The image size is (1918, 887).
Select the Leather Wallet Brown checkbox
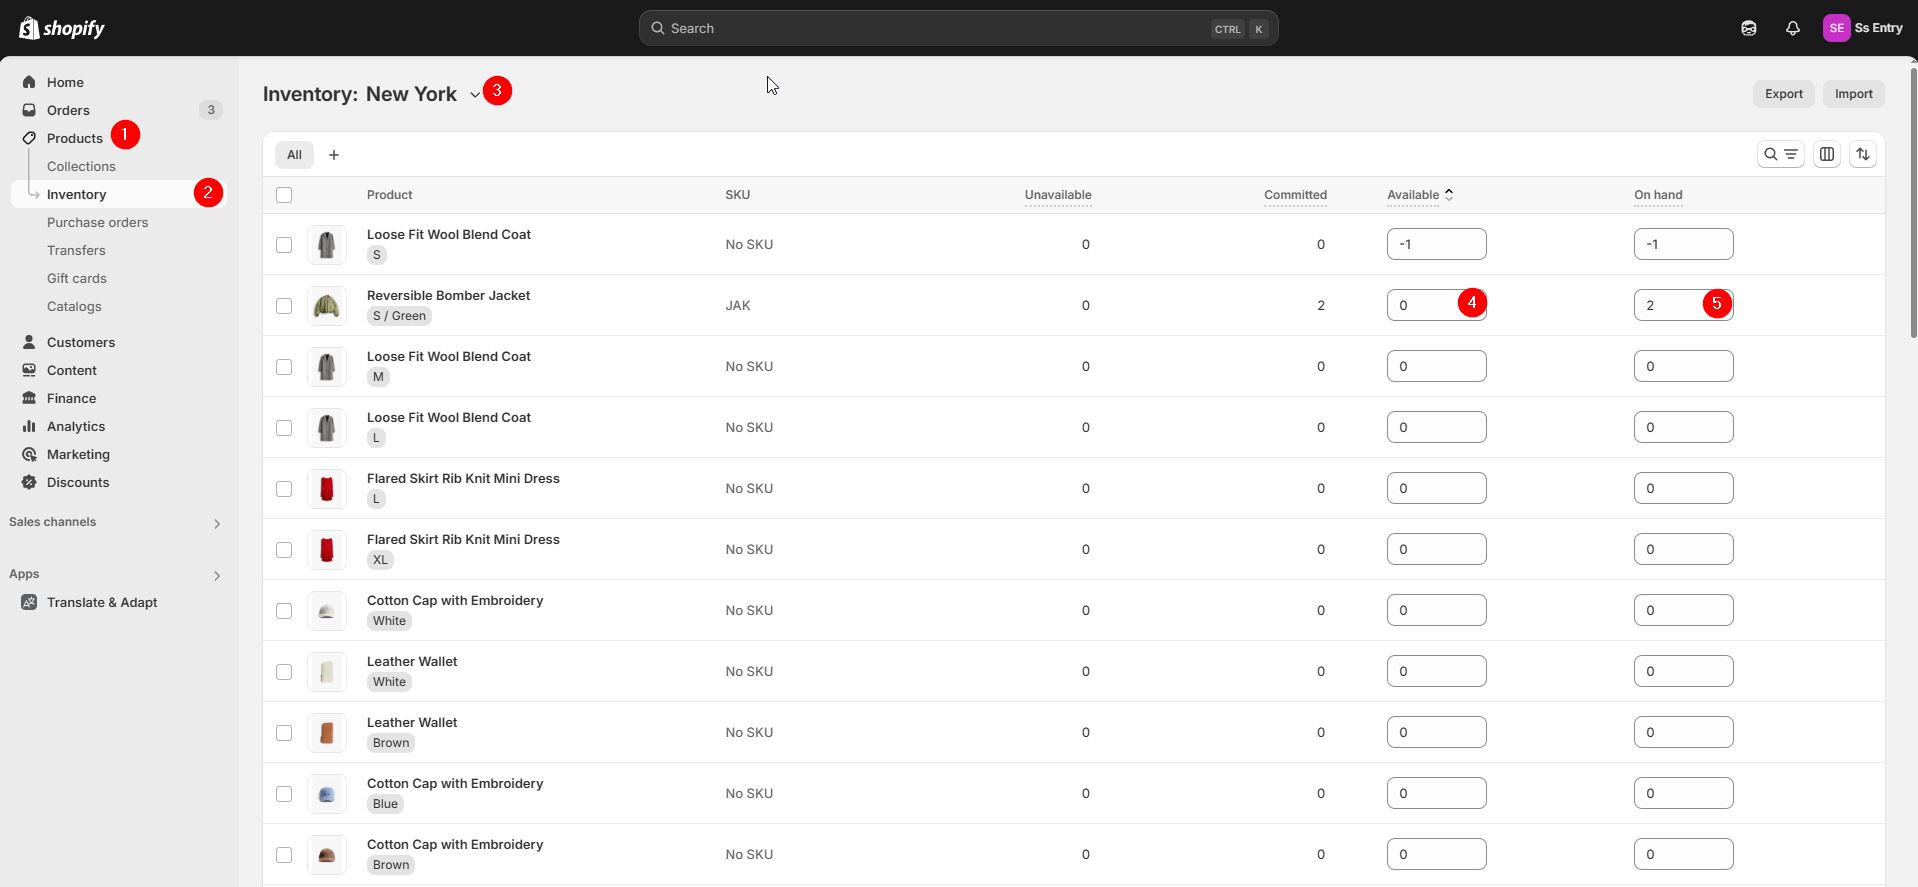[x=284, y=733]
